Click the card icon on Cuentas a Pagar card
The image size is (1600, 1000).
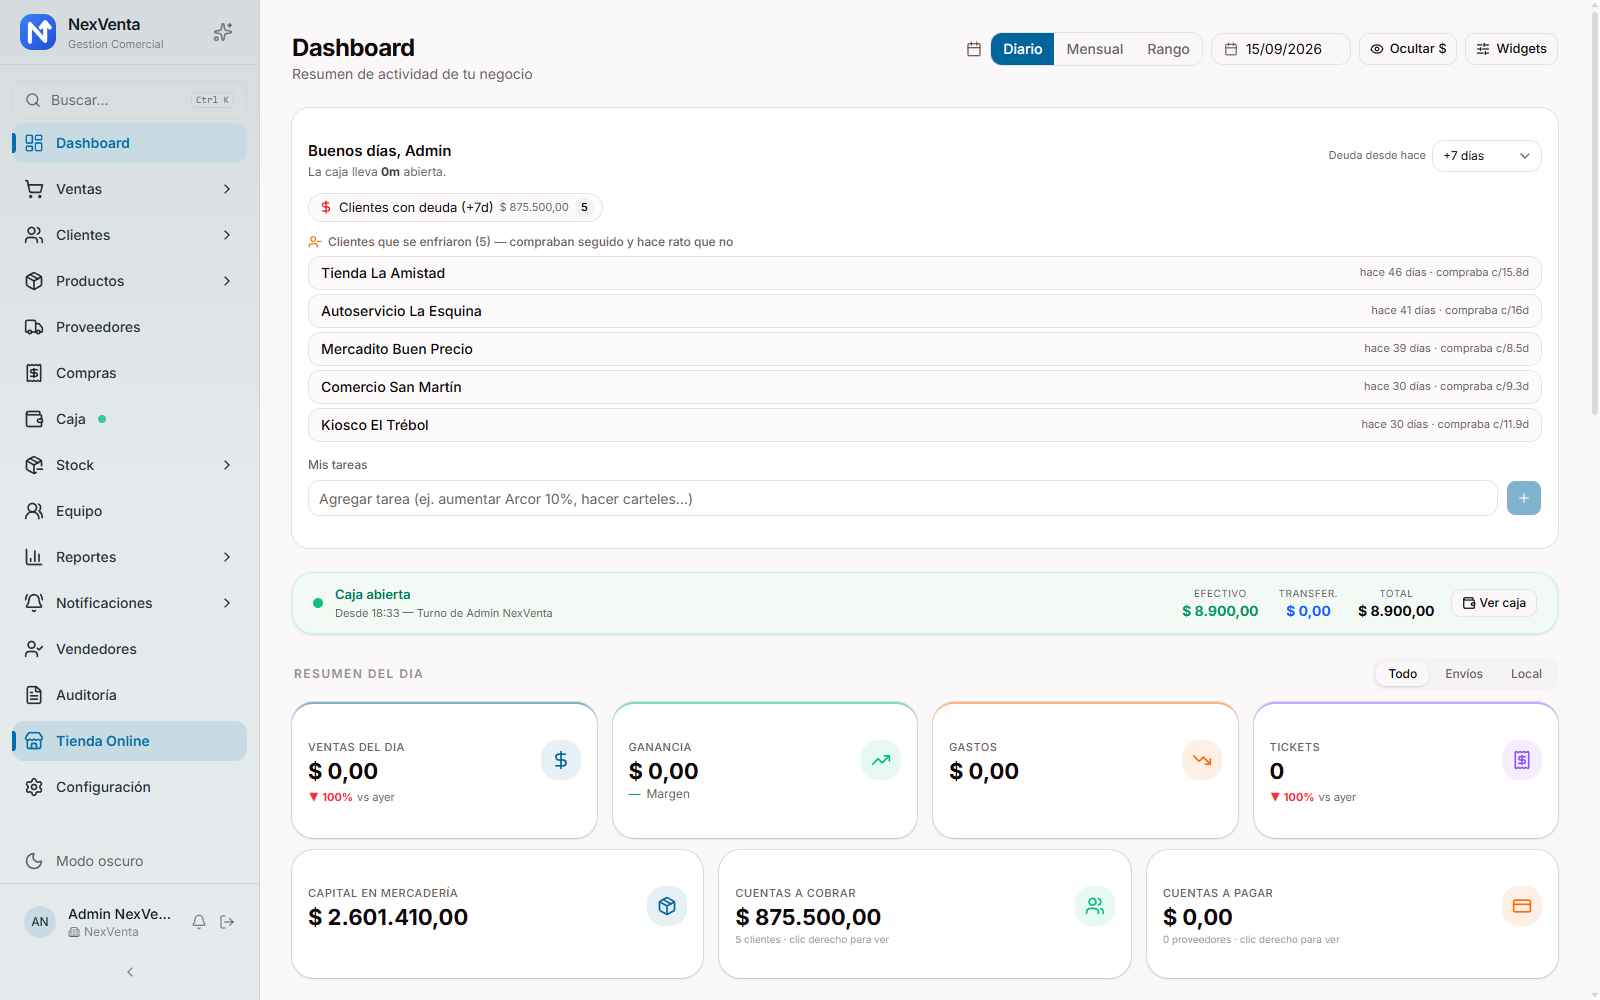pos(1522,906)
